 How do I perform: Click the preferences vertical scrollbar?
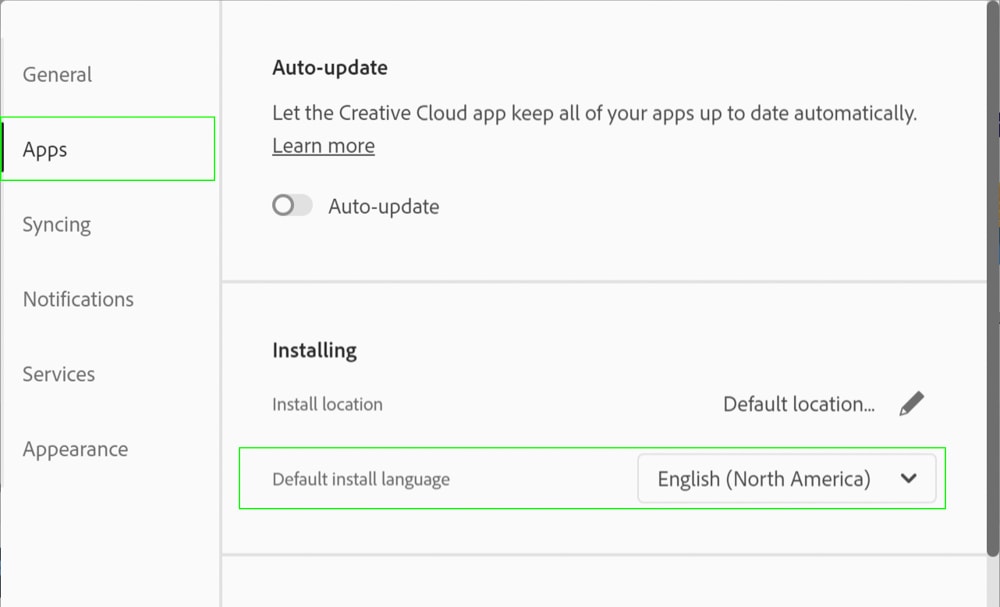point(993,281)
